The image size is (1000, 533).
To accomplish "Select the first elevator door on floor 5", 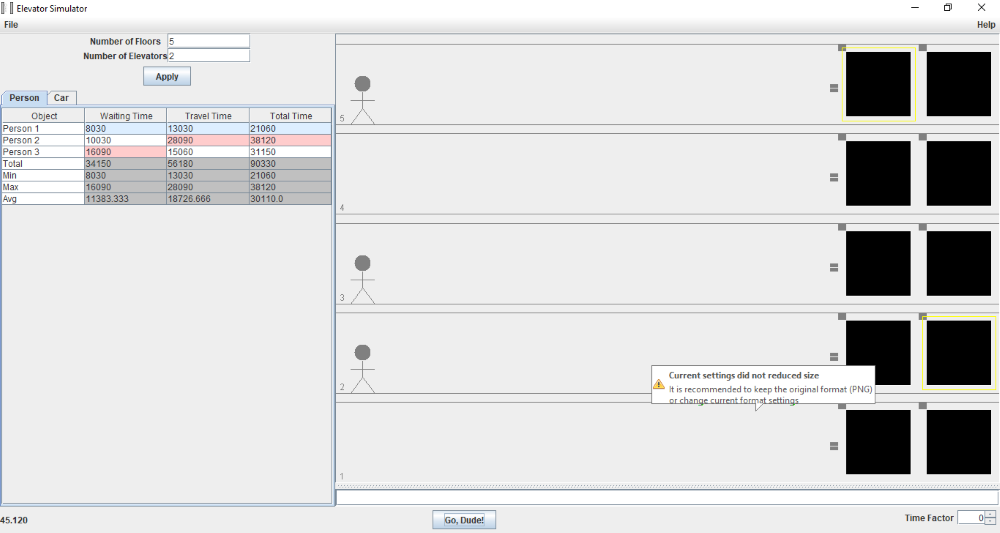I will 878,84.
